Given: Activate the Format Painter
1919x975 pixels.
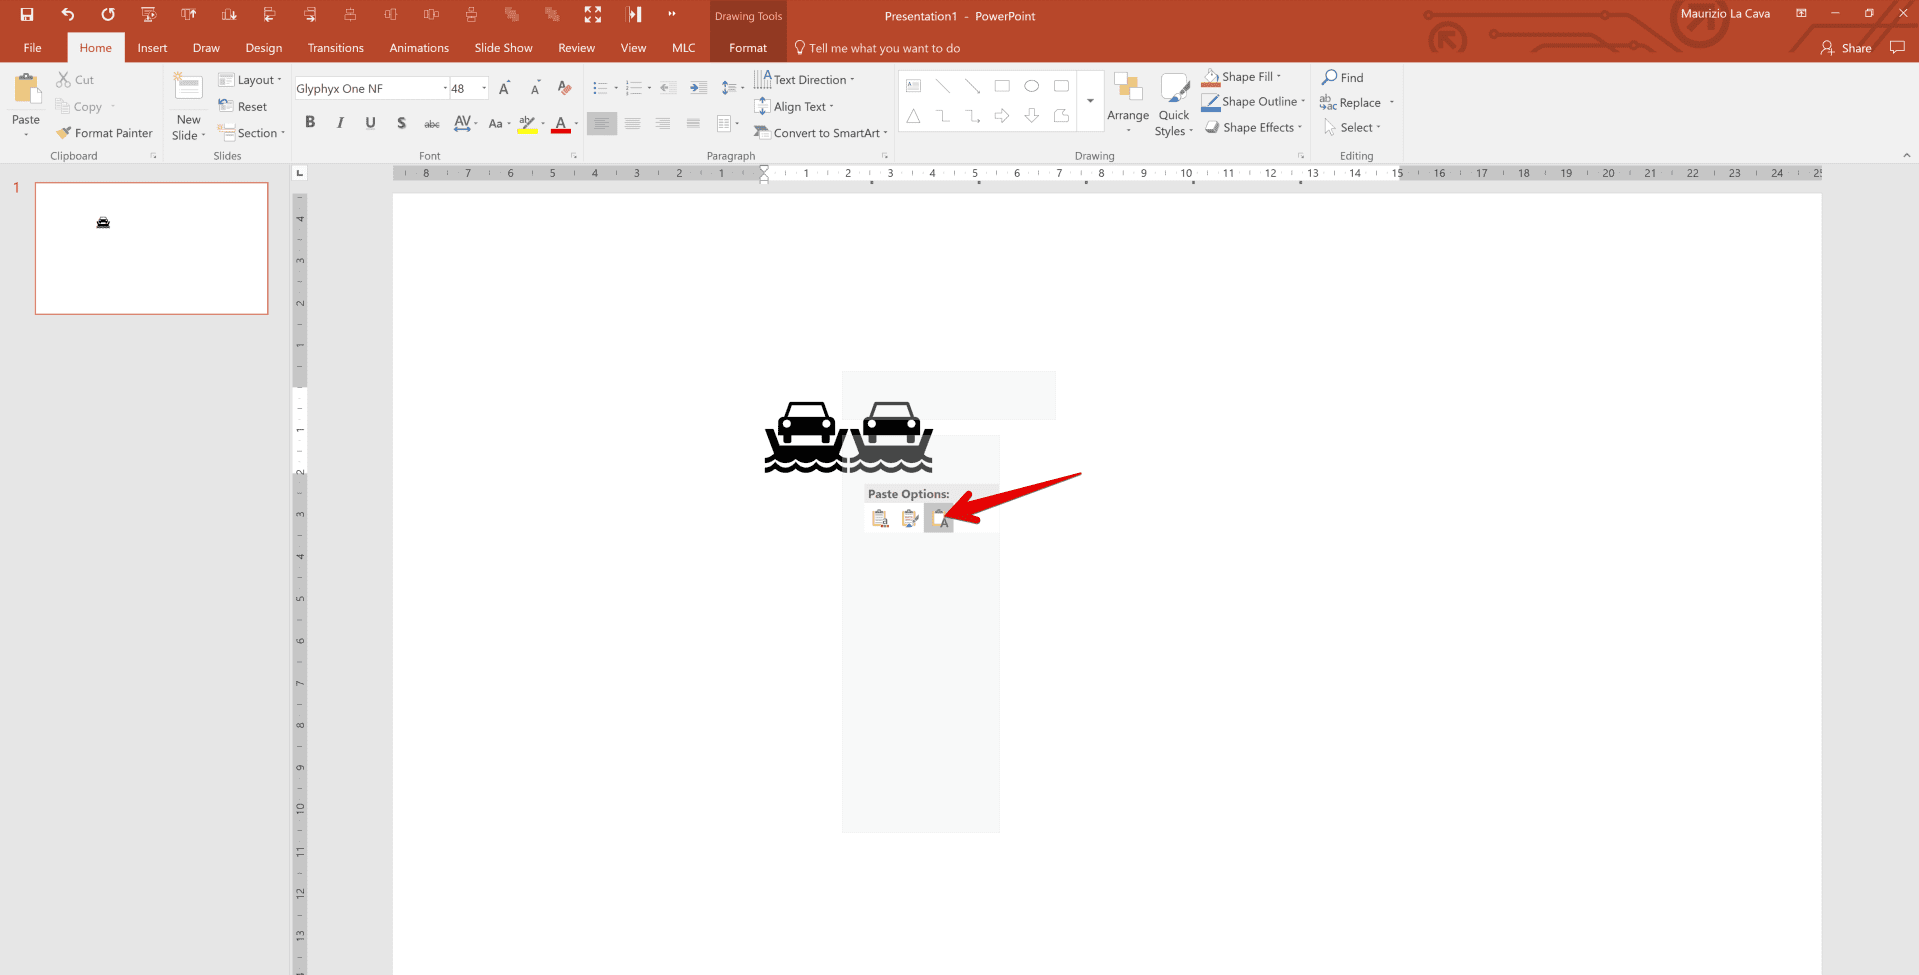Looking at the screenshot, I should pyautogui.click(x=104, y=132).
